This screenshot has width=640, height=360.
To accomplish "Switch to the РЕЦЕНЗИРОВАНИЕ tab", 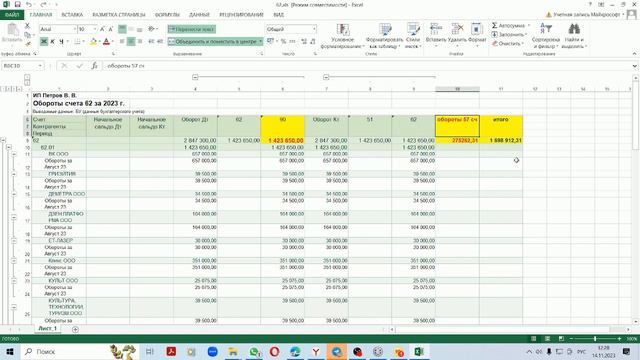I will click(x=241, y=15).
